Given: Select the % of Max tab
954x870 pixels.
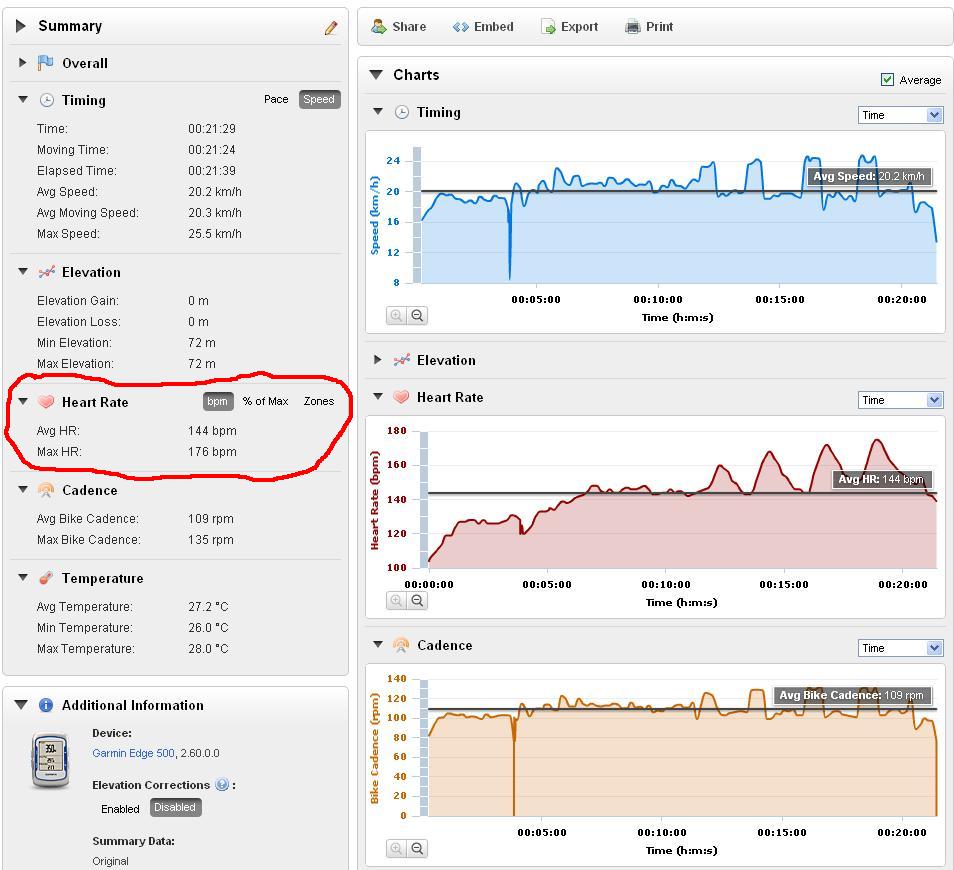Looking at the screenshot, I should coord(265,401).
